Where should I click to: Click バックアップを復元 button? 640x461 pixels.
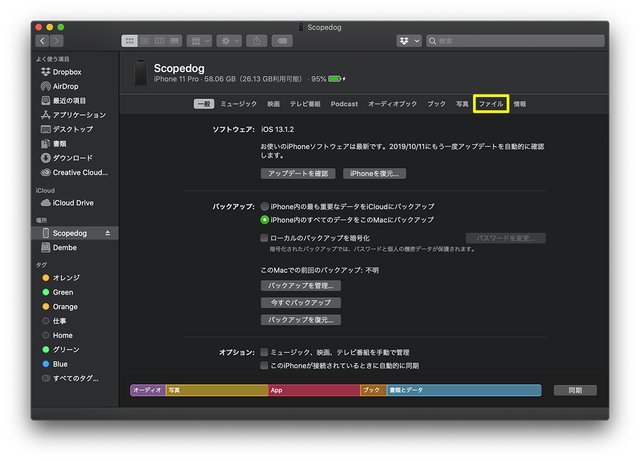[301, 320]
